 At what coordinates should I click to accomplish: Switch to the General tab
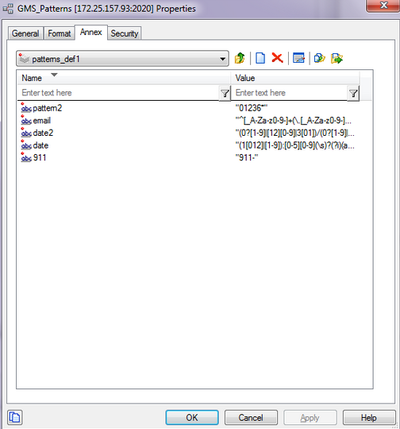tap(25, 33)
